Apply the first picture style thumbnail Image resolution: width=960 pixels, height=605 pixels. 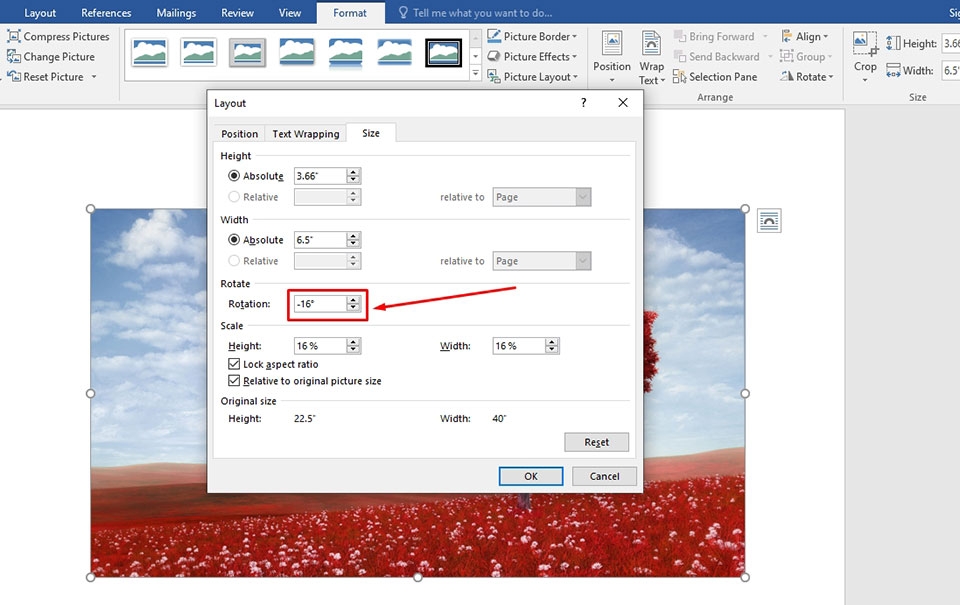click(149, 52)
